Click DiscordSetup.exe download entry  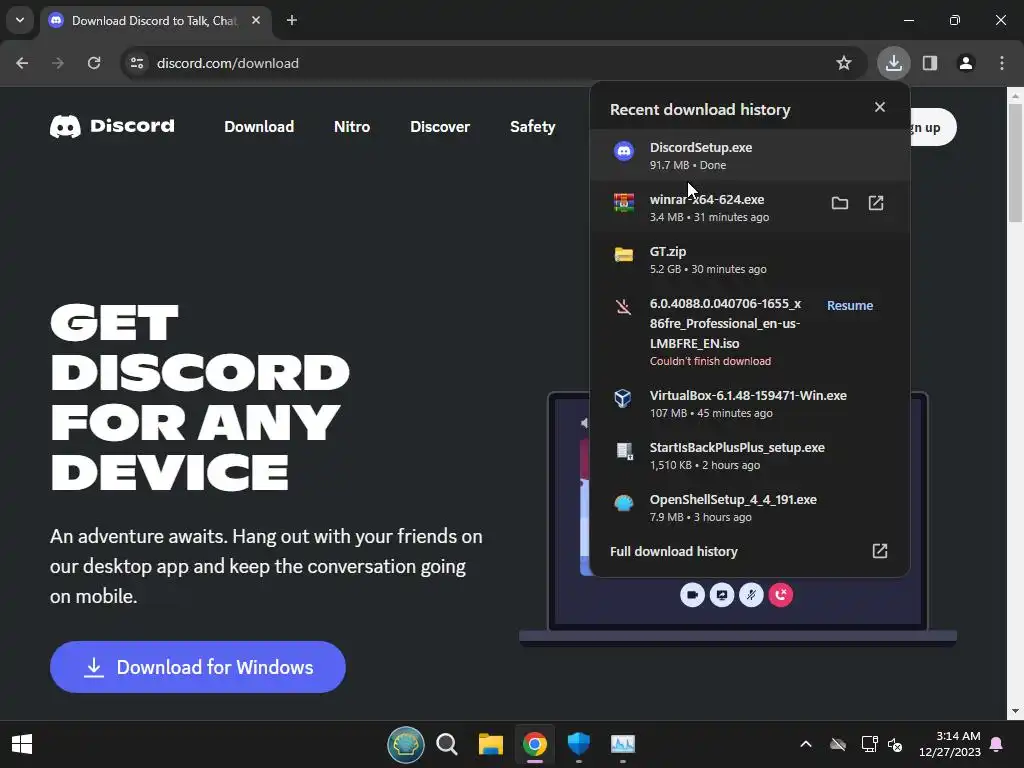click(750, 155)
